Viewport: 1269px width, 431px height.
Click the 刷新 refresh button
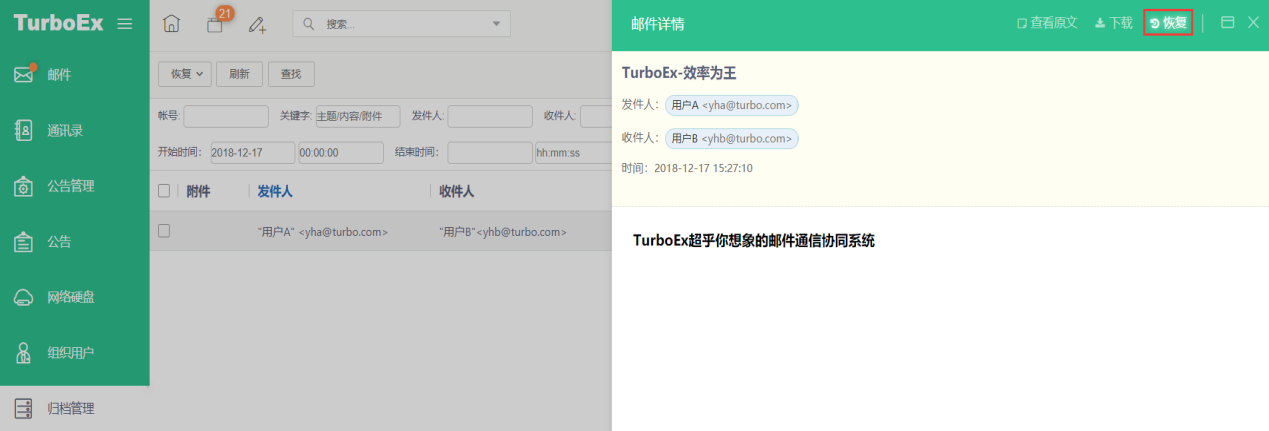click(239, 73)
